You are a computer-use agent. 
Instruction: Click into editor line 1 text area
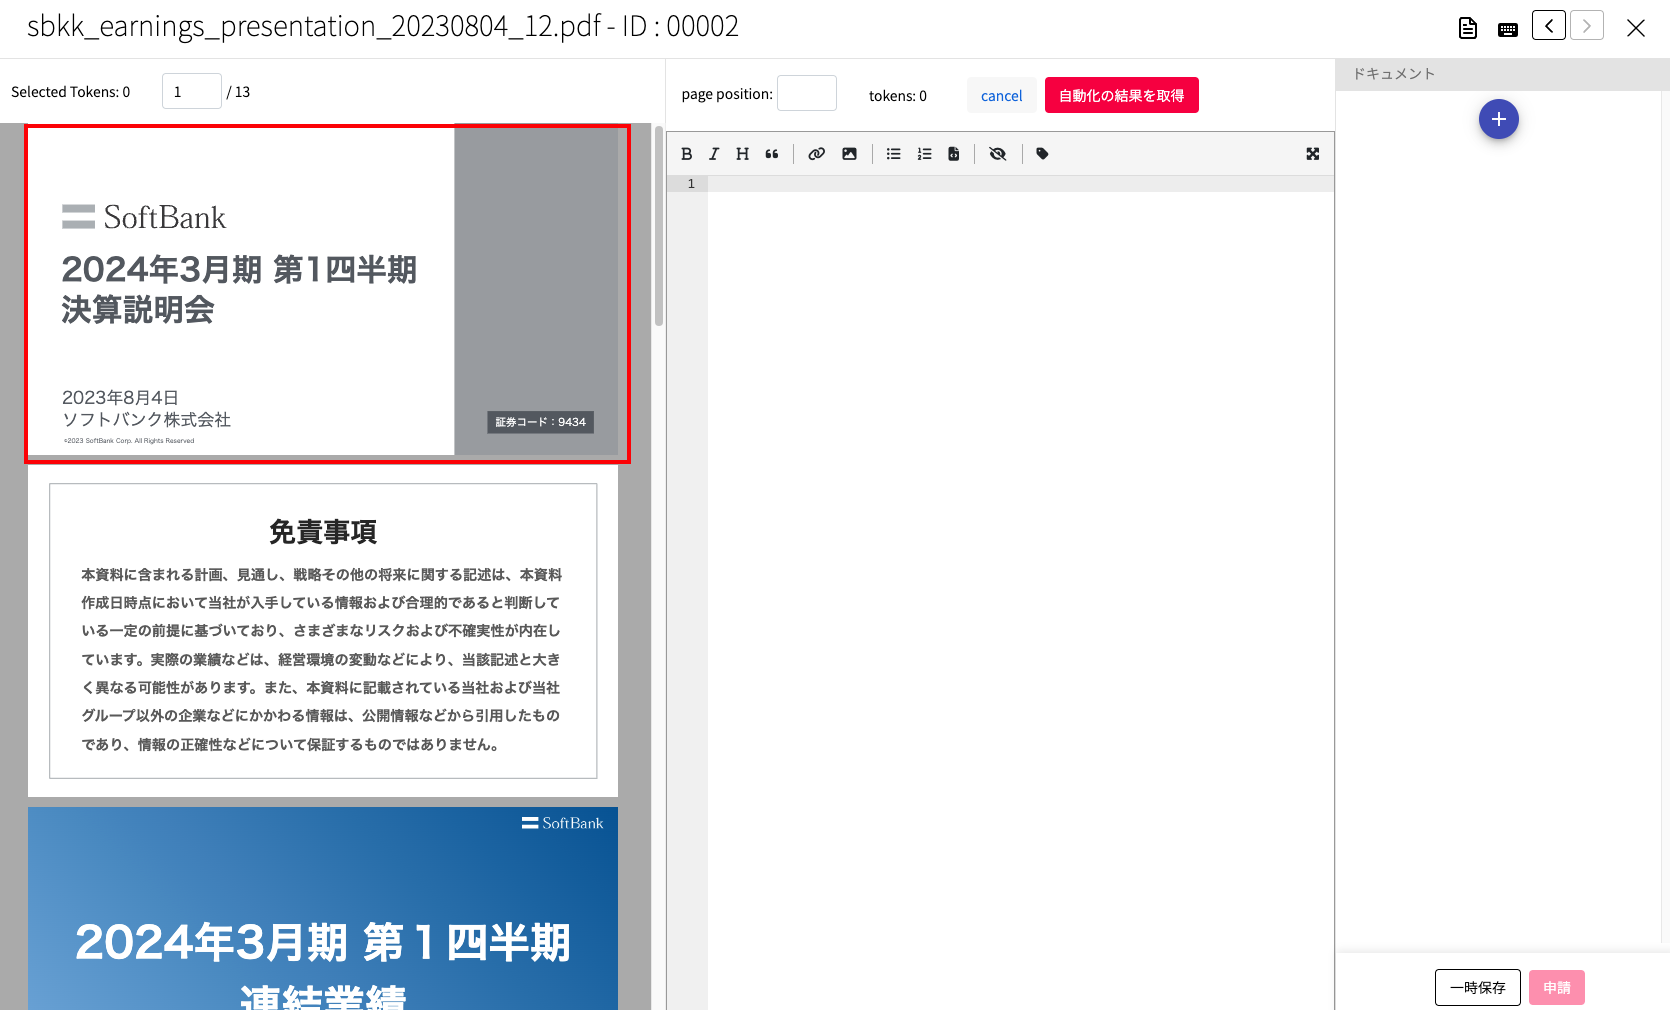[x=1020, y=184]
